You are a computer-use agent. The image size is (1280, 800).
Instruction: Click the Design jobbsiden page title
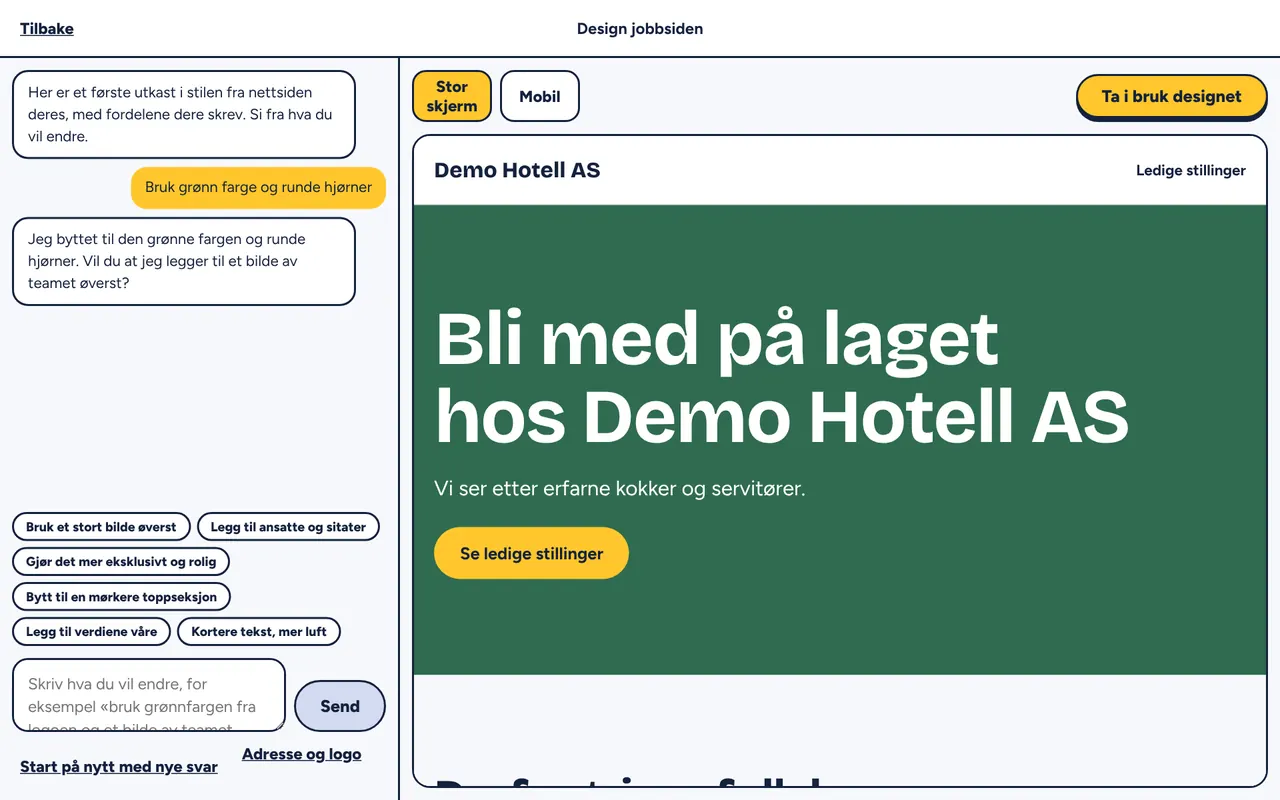[640, 29]
